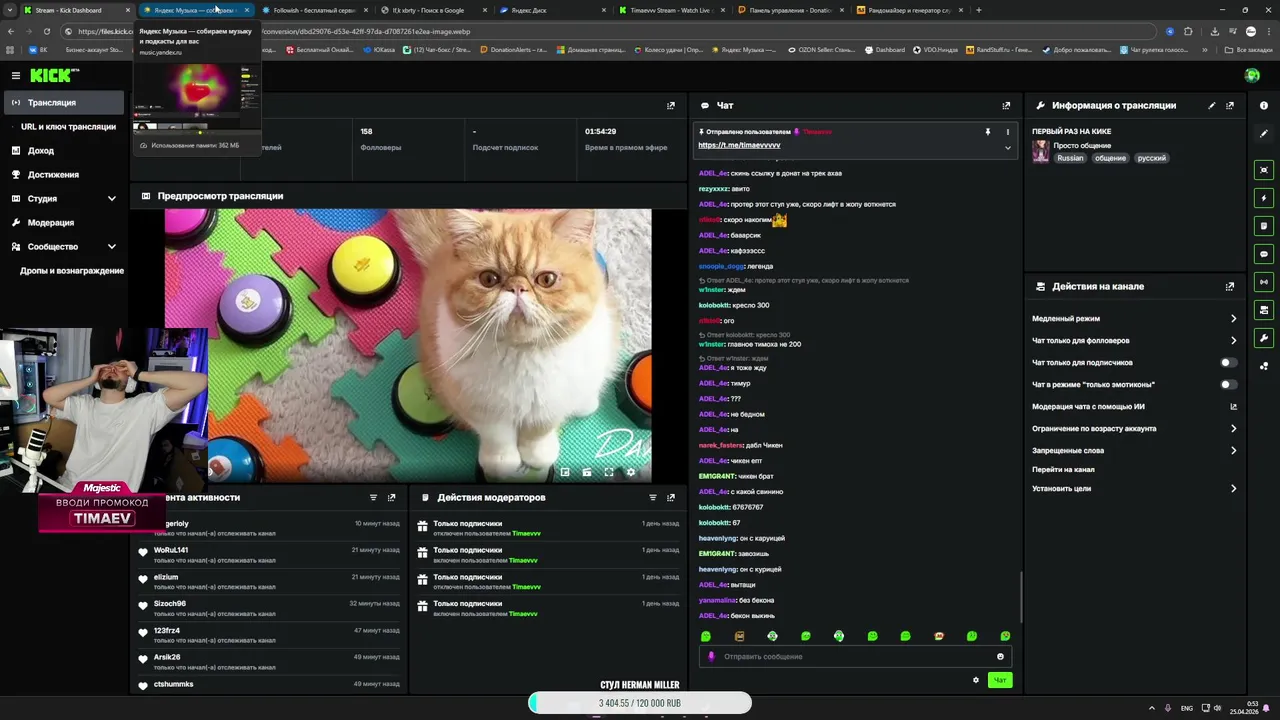
Task: Click the Russian language tag
Action: (x=1070, y=158)
